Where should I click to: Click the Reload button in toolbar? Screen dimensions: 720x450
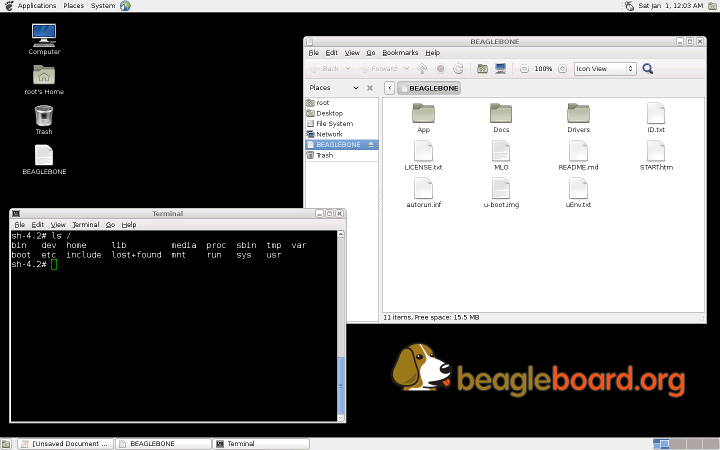pyautogui.click(x=458, y=69)
